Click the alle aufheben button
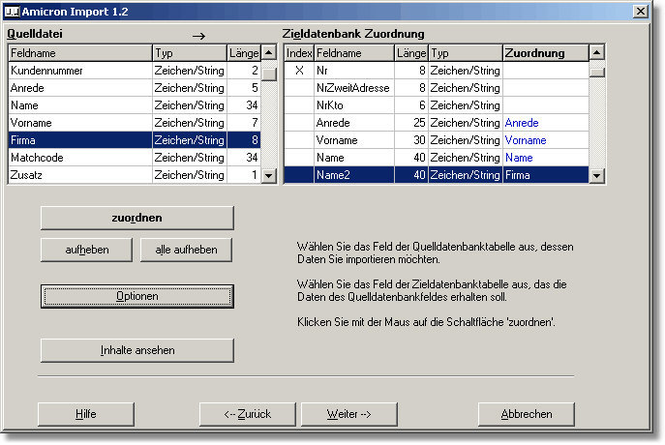665x445 pixels. [186, 249]
